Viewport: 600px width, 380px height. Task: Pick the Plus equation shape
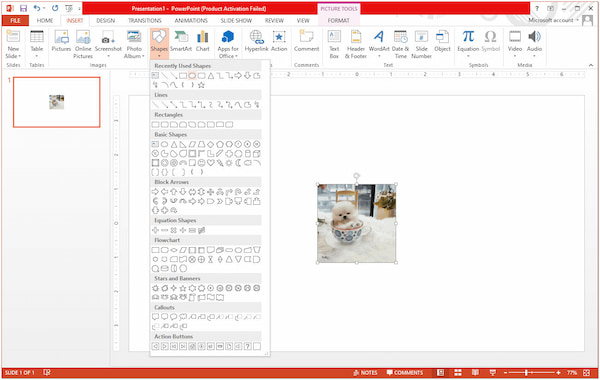(x=155, y=230)
